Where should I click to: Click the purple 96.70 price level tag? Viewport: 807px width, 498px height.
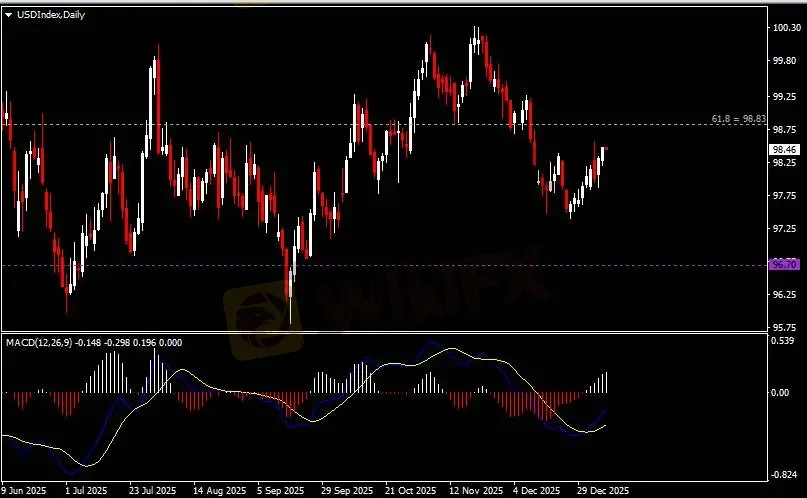click(x=784, y=265)
